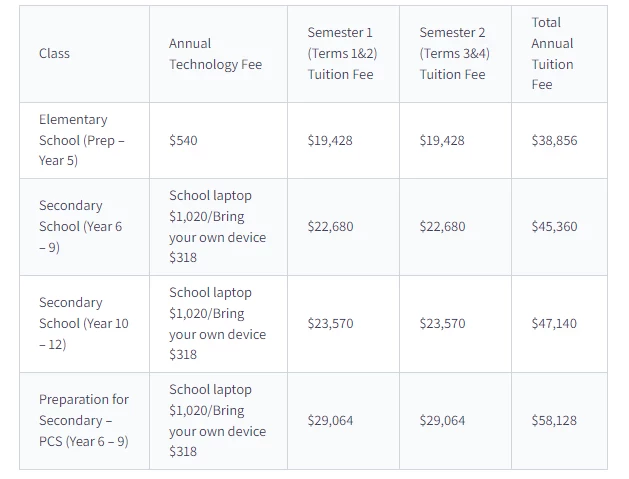Click Semester 2 Tuition Fee header

[455, 53]
